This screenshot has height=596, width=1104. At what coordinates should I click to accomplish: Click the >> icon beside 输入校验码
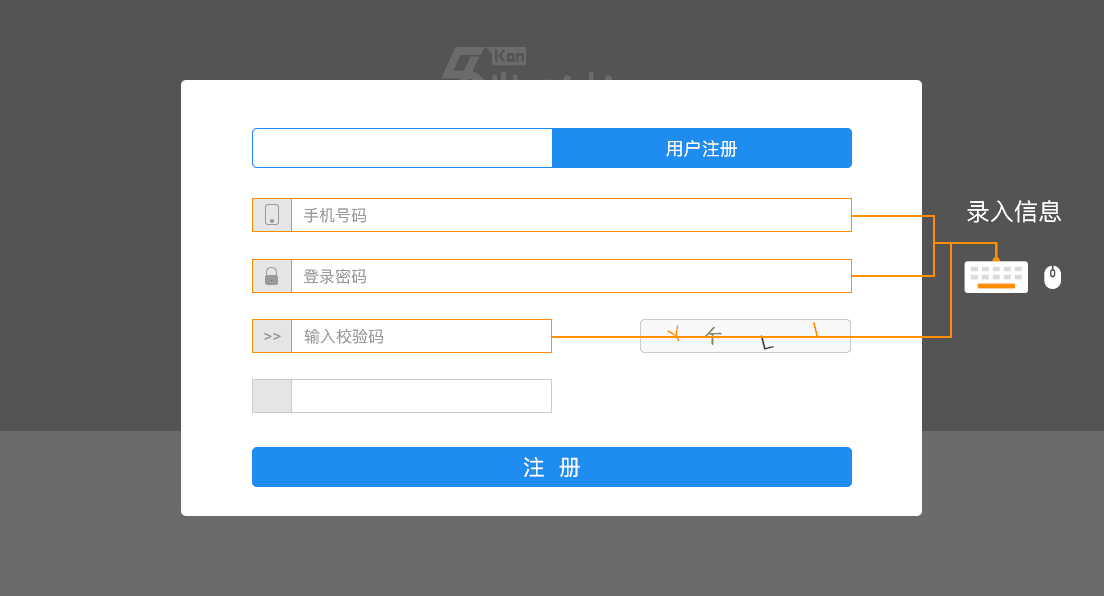pyautogui.click(x=272, y=336)
